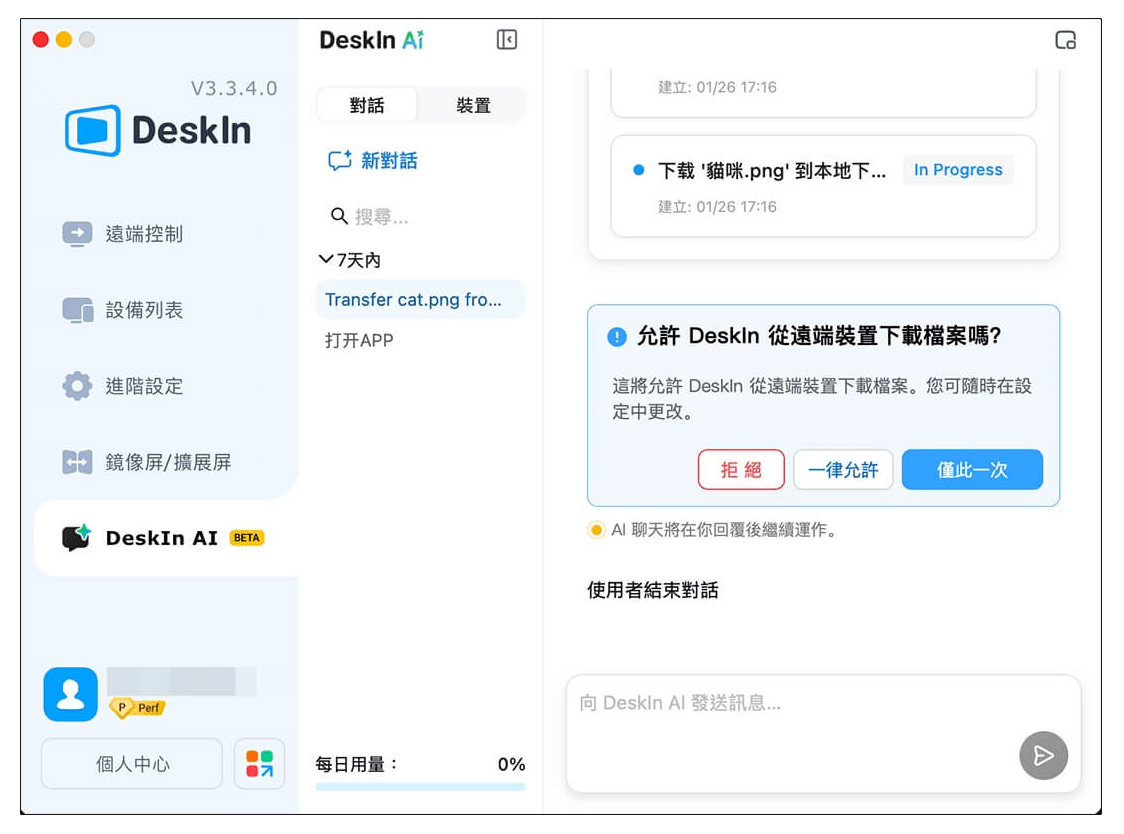Screen dimensions: 1124x834
Task: Open the 'Transfer cat.png fro...' conversation
Action: [x=419, y=299]
